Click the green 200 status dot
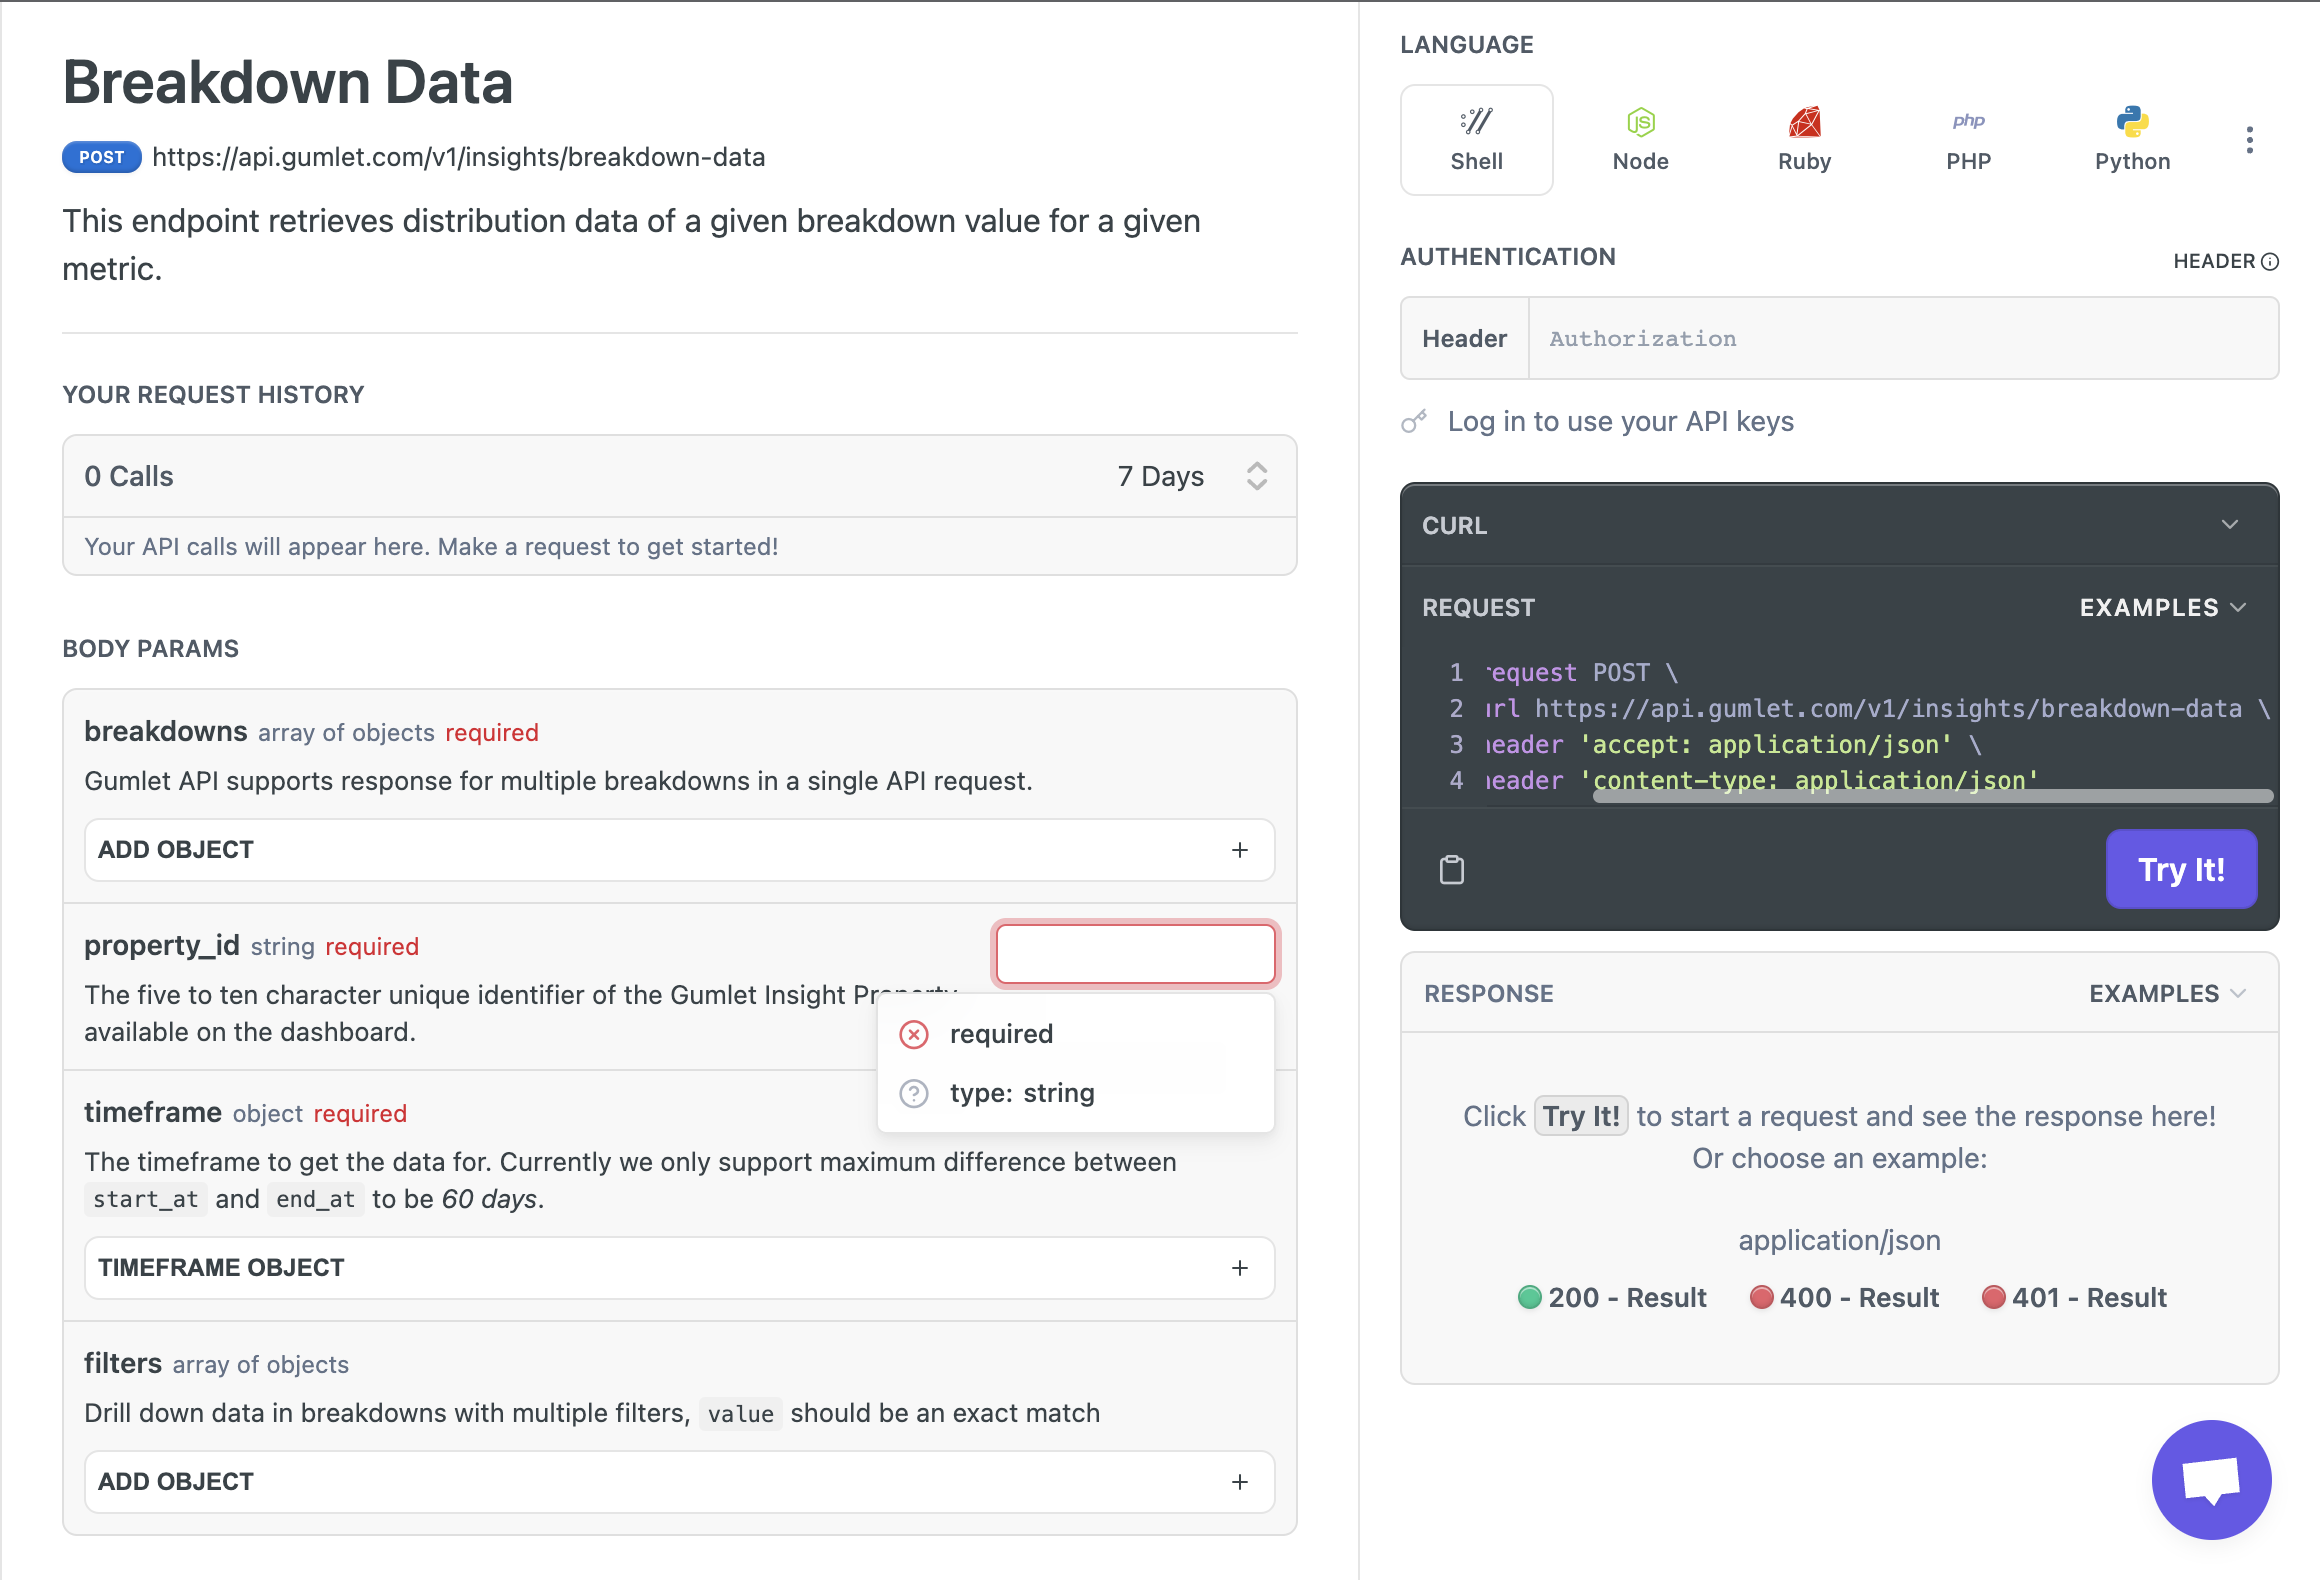This screenshot has height=1580, width=2320. click(x=1529, y=1297)
